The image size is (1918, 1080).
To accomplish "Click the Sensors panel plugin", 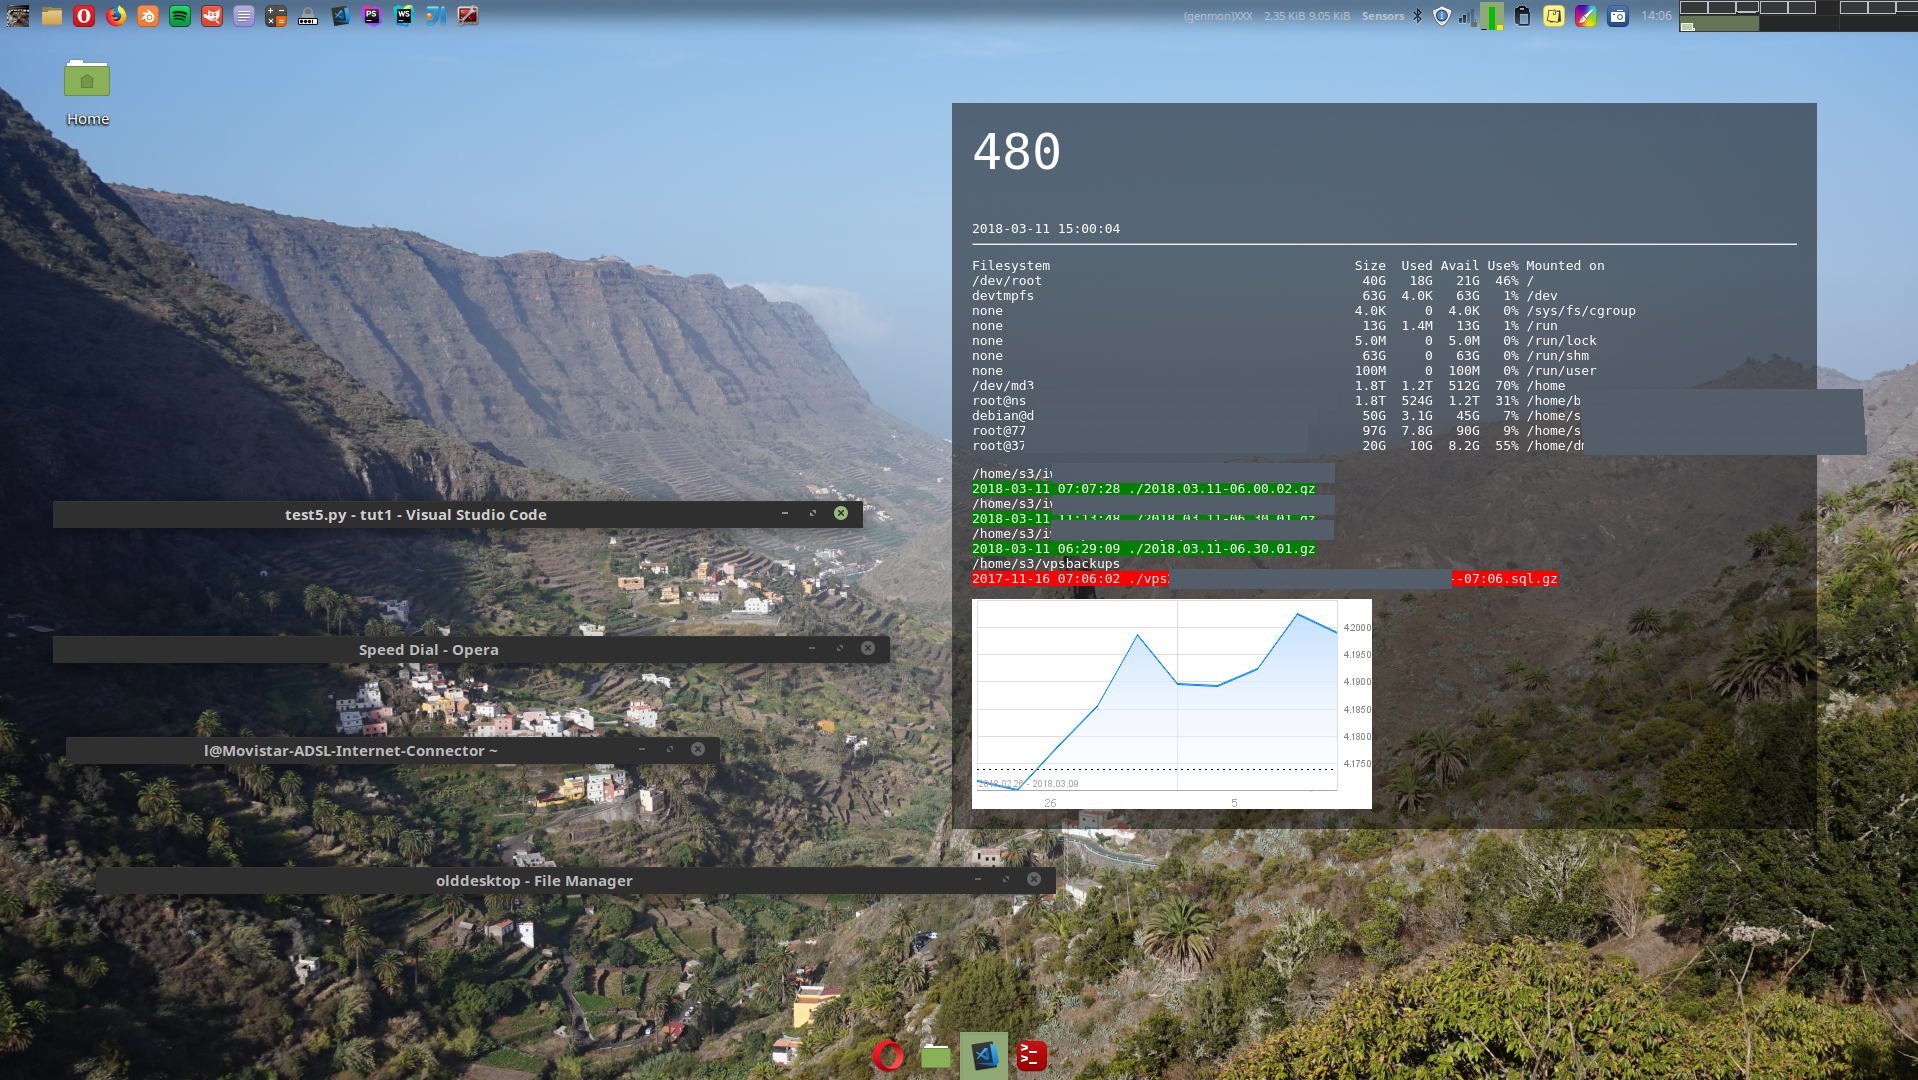I will tap(1383, 16).
